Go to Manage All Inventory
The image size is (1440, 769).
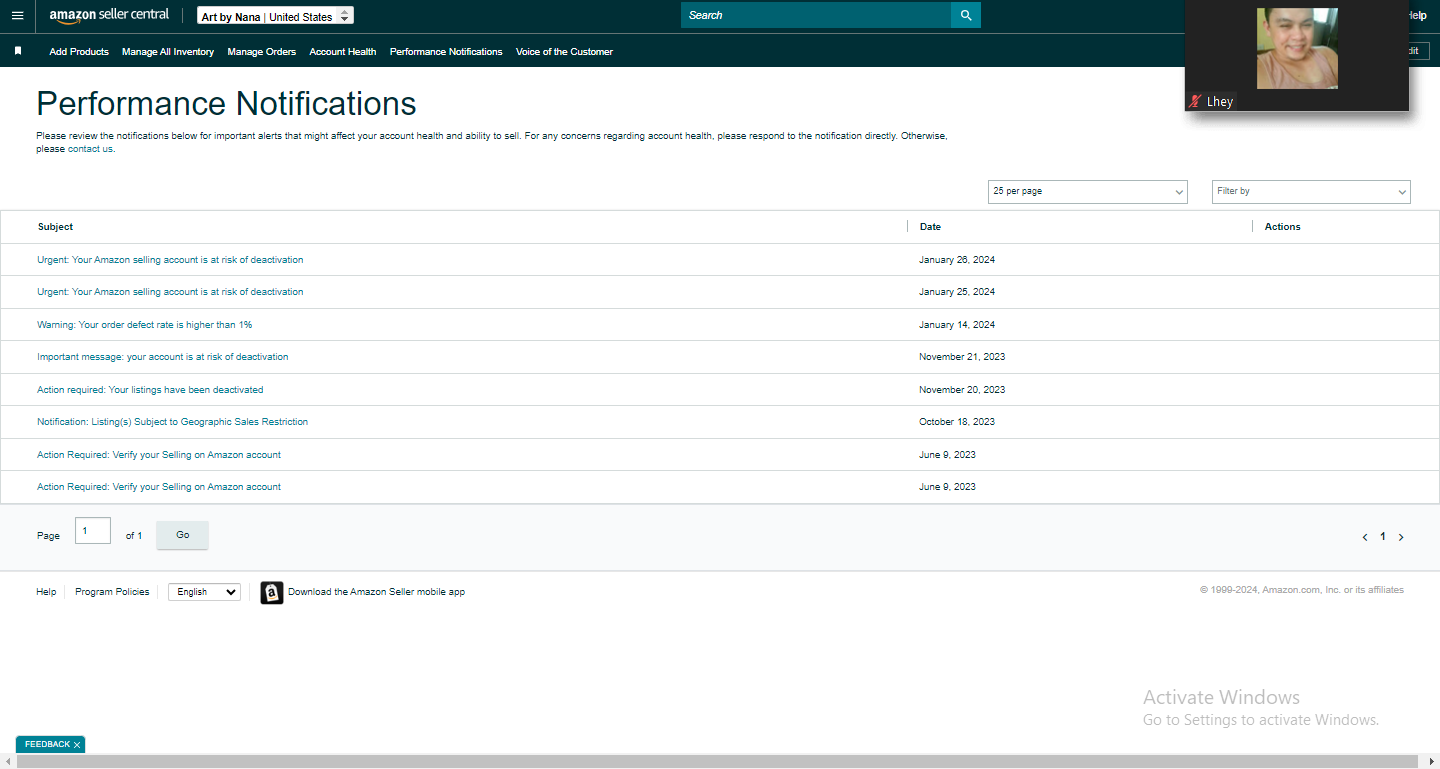(x=168, y=52)
